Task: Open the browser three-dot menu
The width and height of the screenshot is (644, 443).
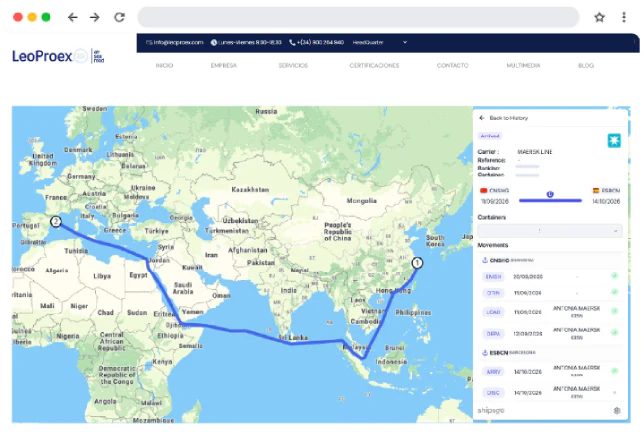Action: (x=623, y=17)
